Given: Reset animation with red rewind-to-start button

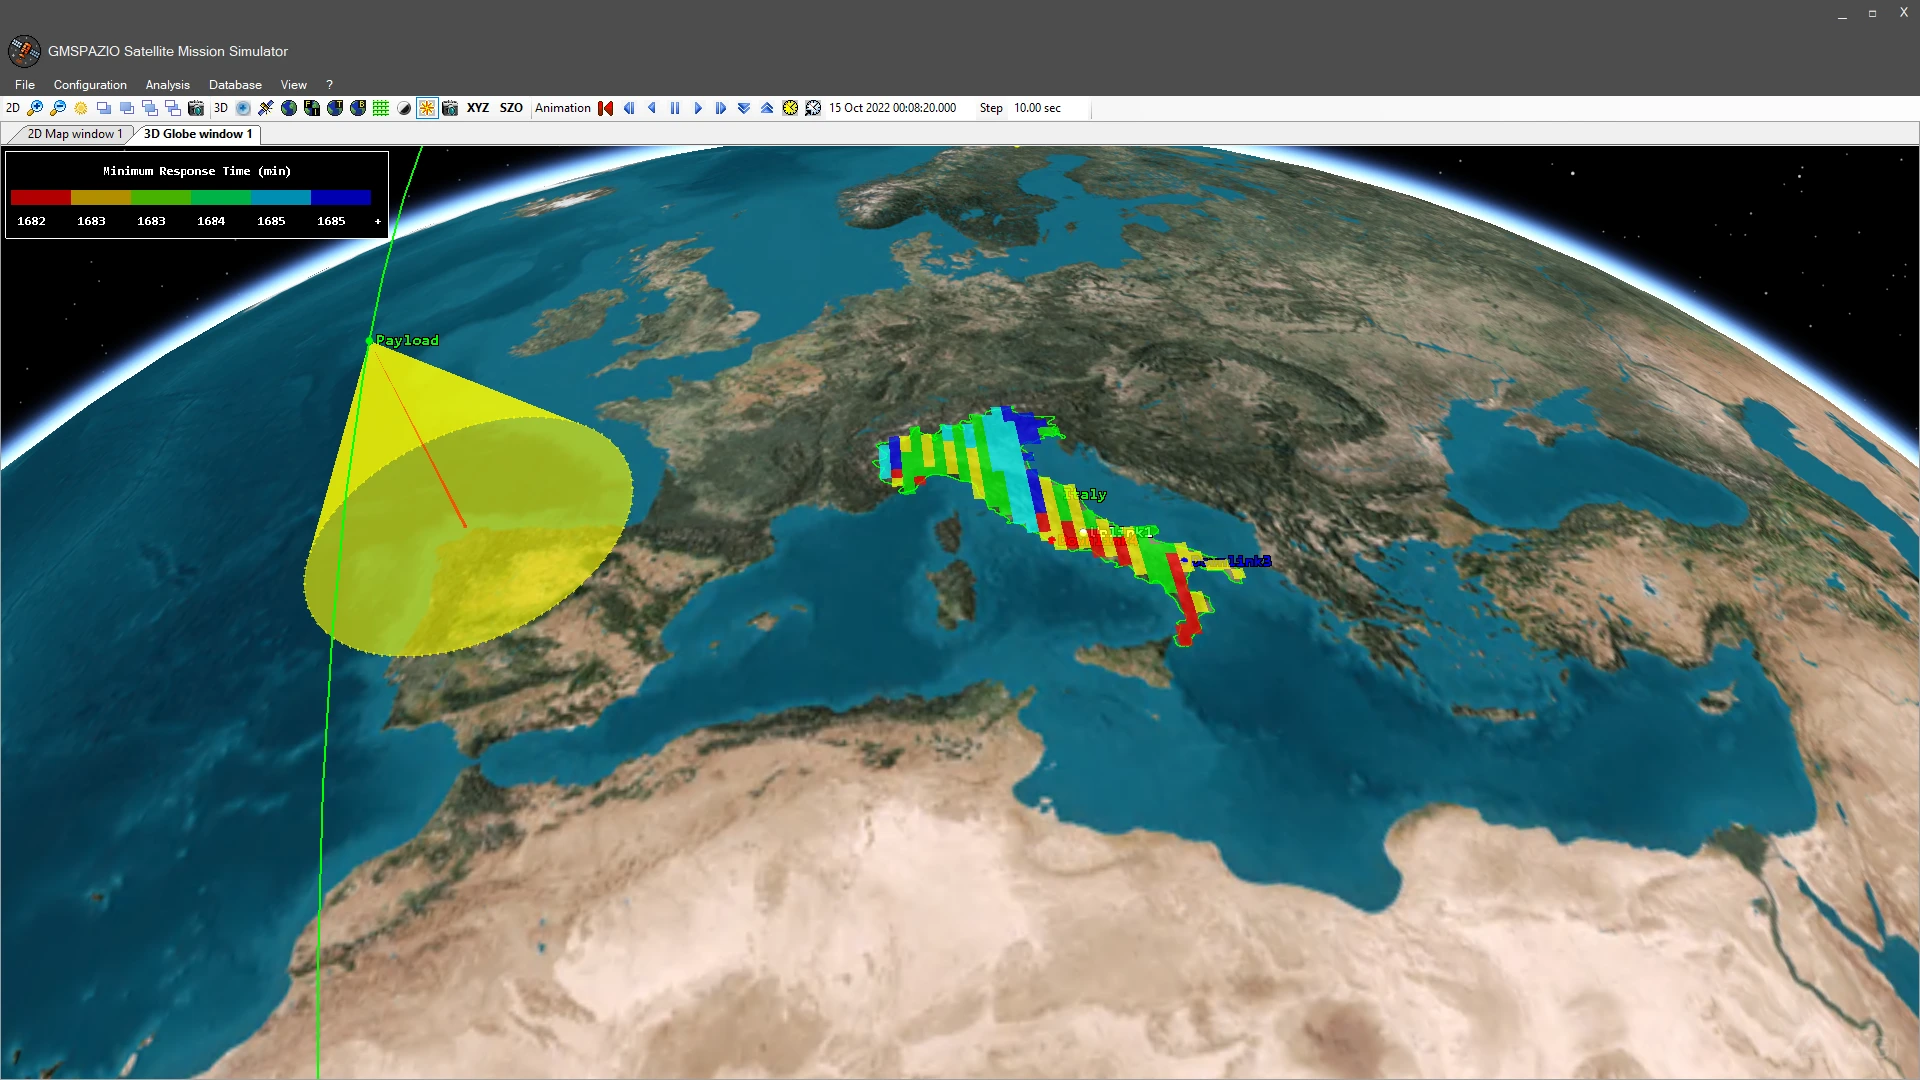Looking at the screenshot, I should click(x=606, y=108).
